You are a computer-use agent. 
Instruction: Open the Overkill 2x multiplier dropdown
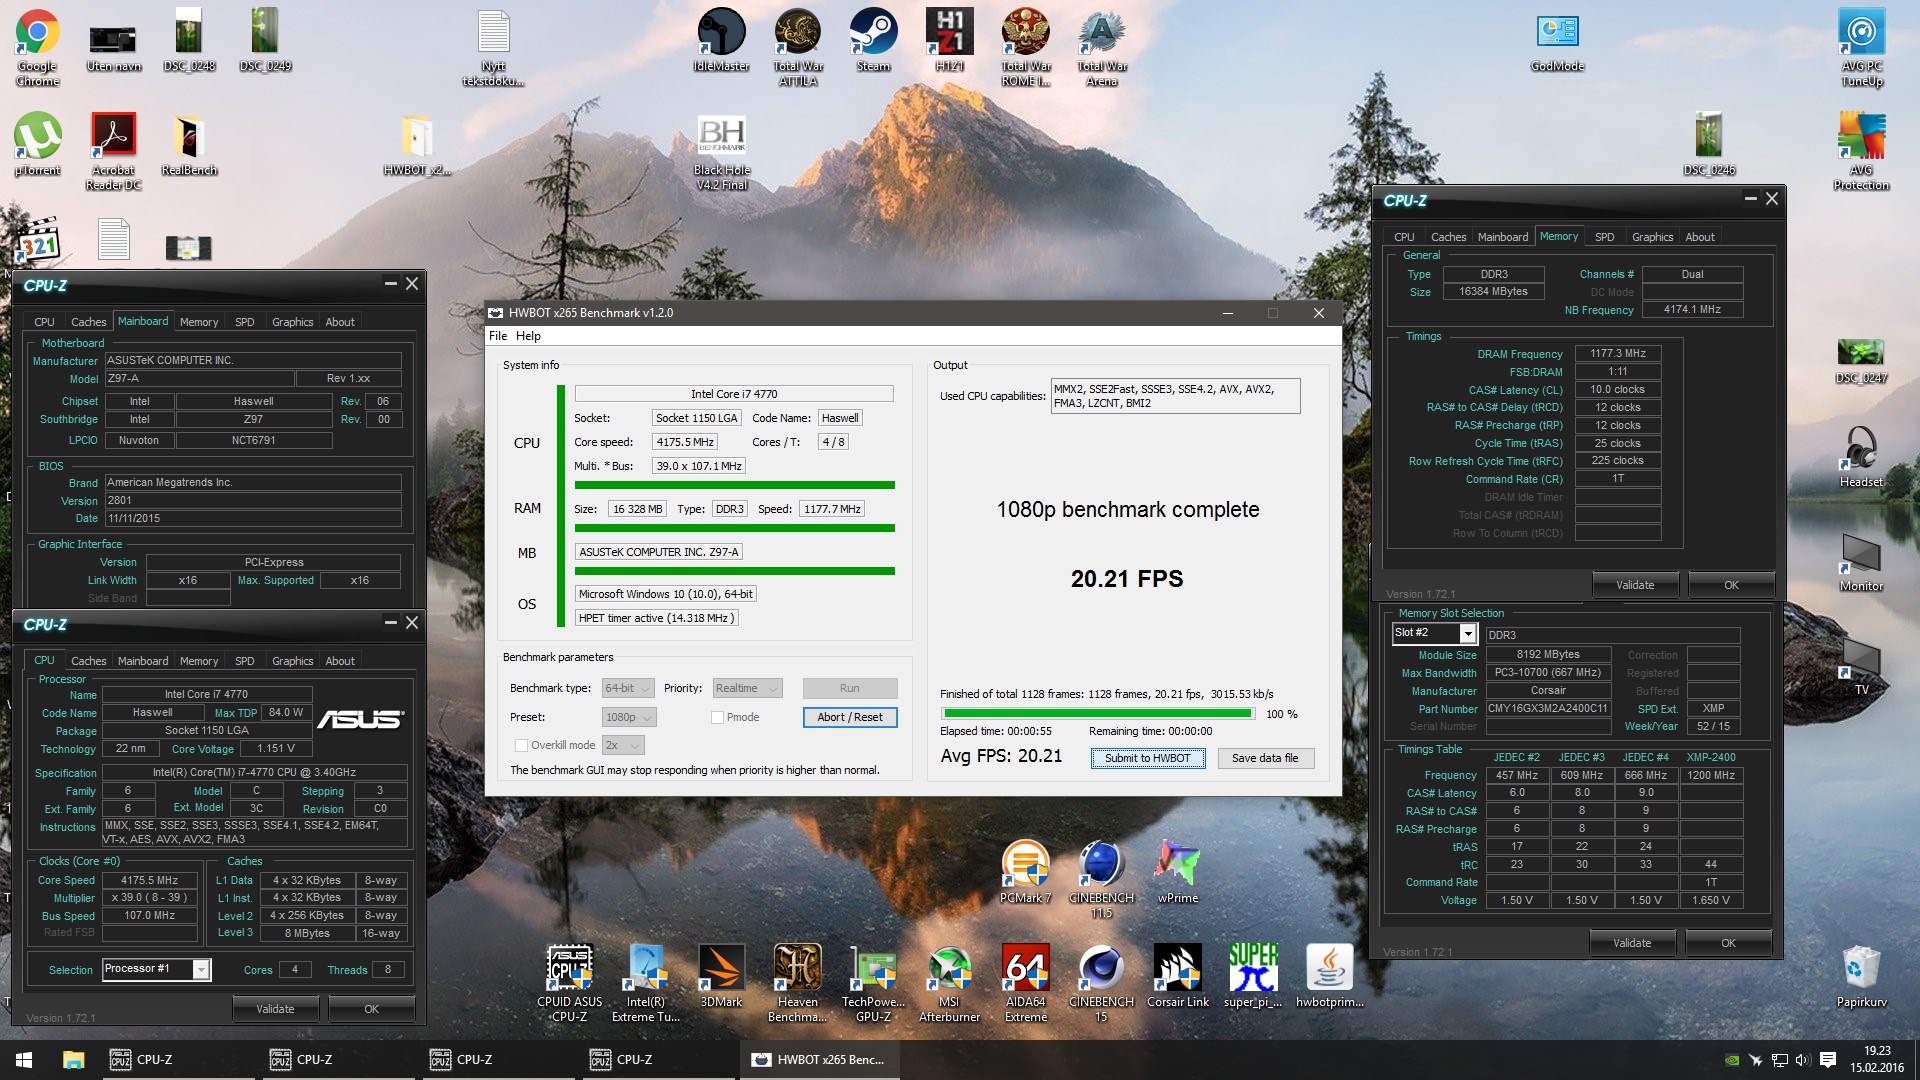(x=623, y=745)
